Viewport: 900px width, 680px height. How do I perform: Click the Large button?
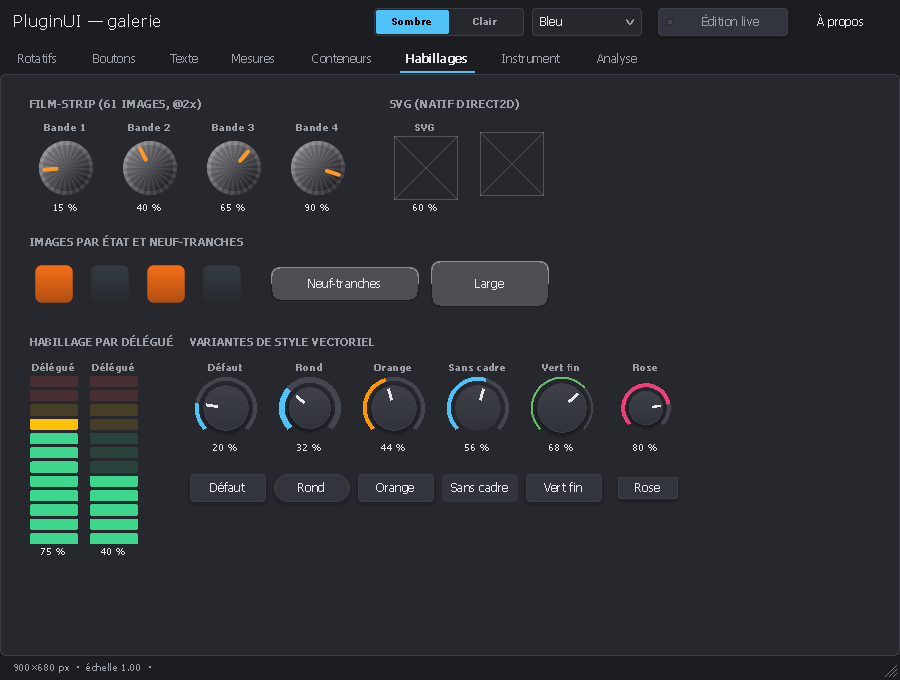490,283
